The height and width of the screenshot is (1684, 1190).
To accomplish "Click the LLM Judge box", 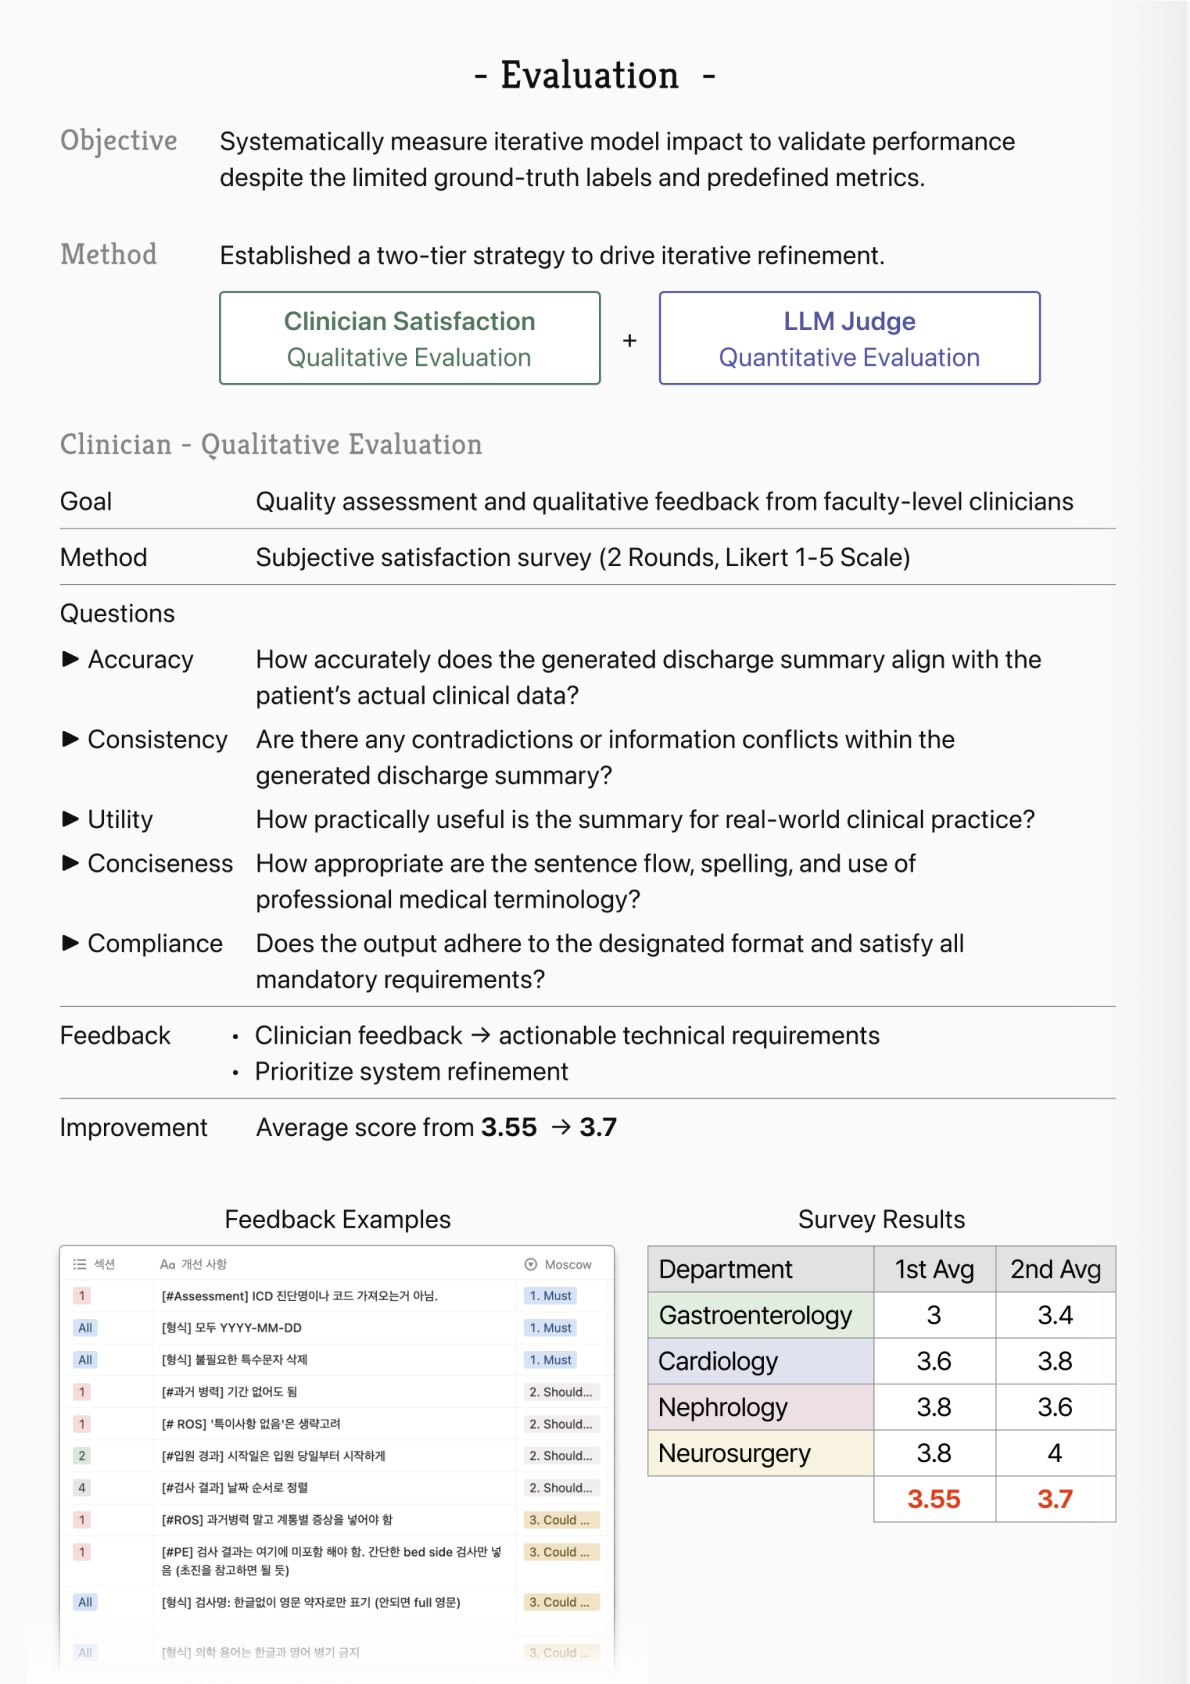I will point(849,338).
